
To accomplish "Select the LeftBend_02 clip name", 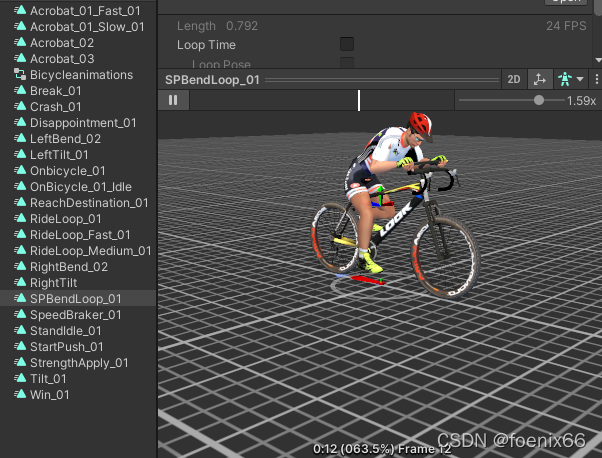I will pos(65,139).
